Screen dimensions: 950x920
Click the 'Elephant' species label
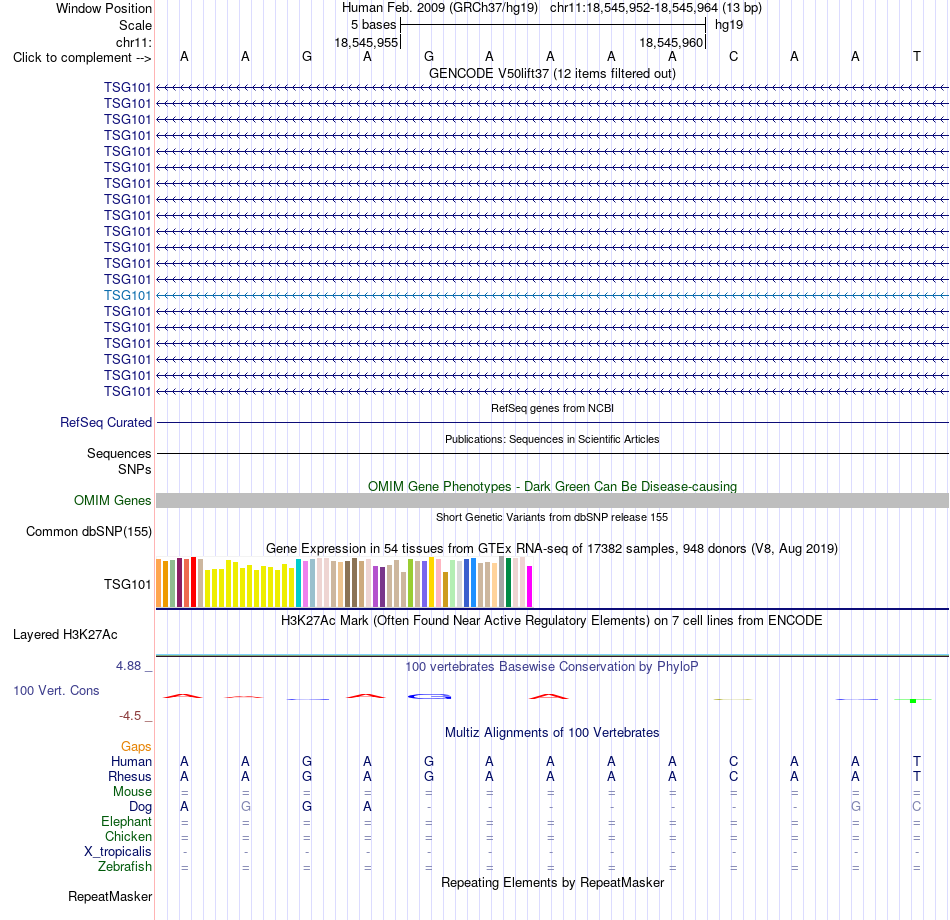point(126,821)
